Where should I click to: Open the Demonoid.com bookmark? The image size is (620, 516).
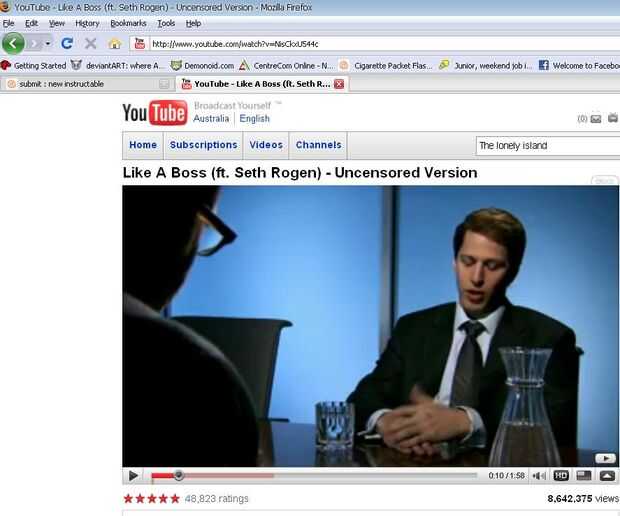[x=202, y=66]
